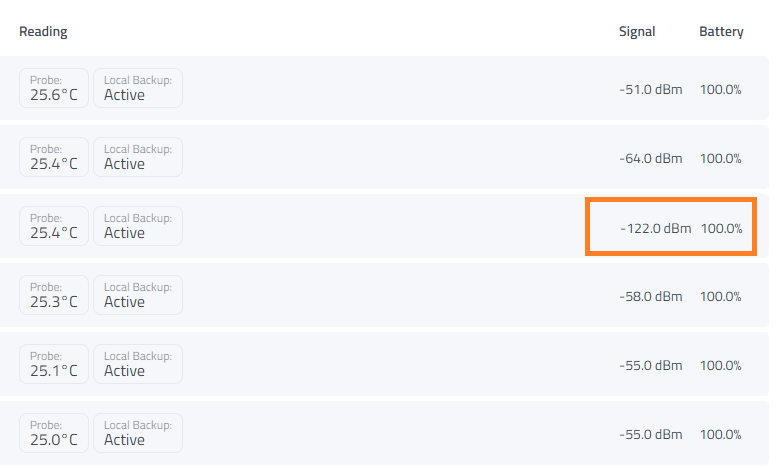The image size is (776, 468).
Task: Click Local Backup badge in -122.0 dBm row
Action: [138, 226]
